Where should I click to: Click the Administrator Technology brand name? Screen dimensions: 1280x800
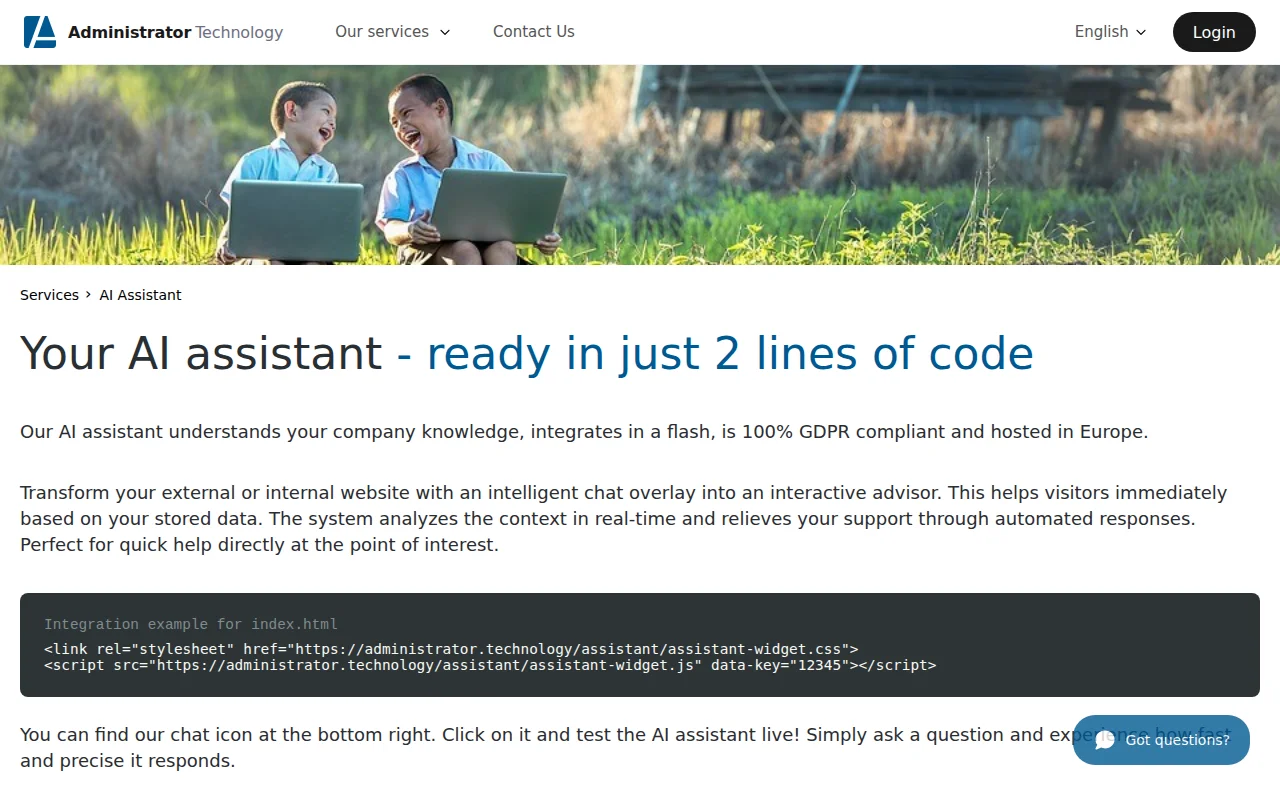175,32
